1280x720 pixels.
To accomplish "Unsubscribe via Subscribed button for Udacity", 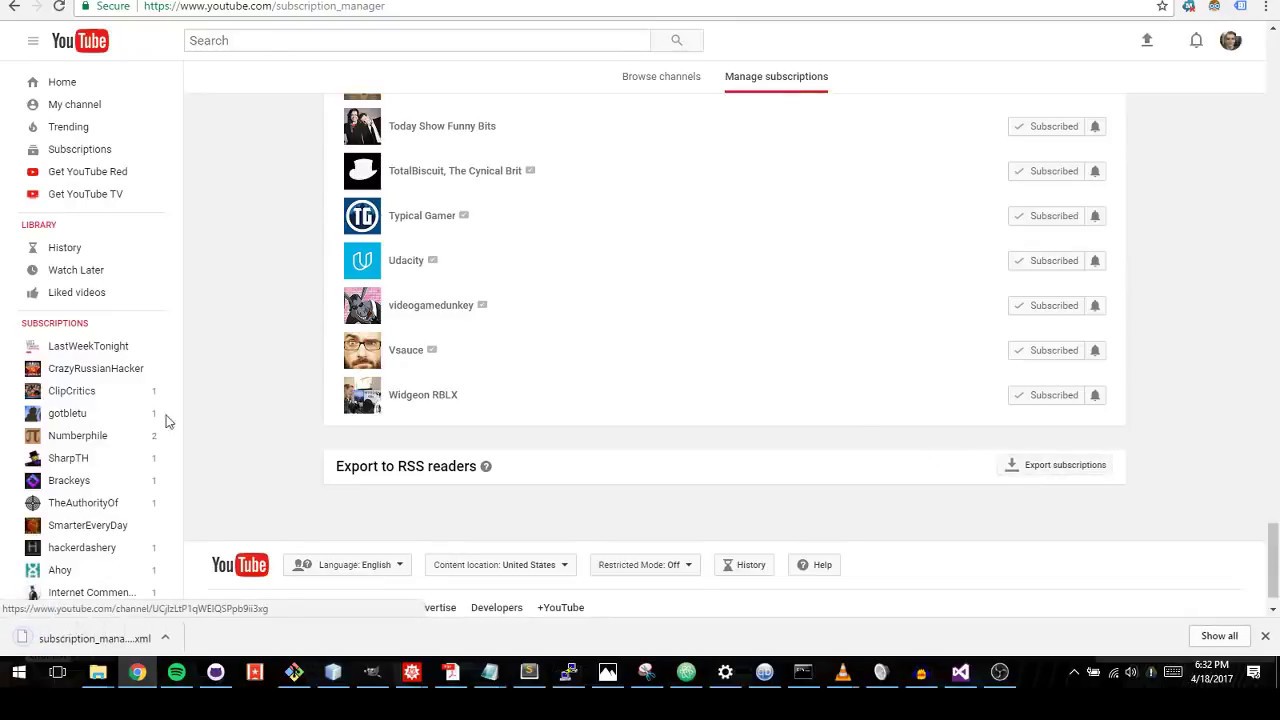I will tap(1046, 261).
